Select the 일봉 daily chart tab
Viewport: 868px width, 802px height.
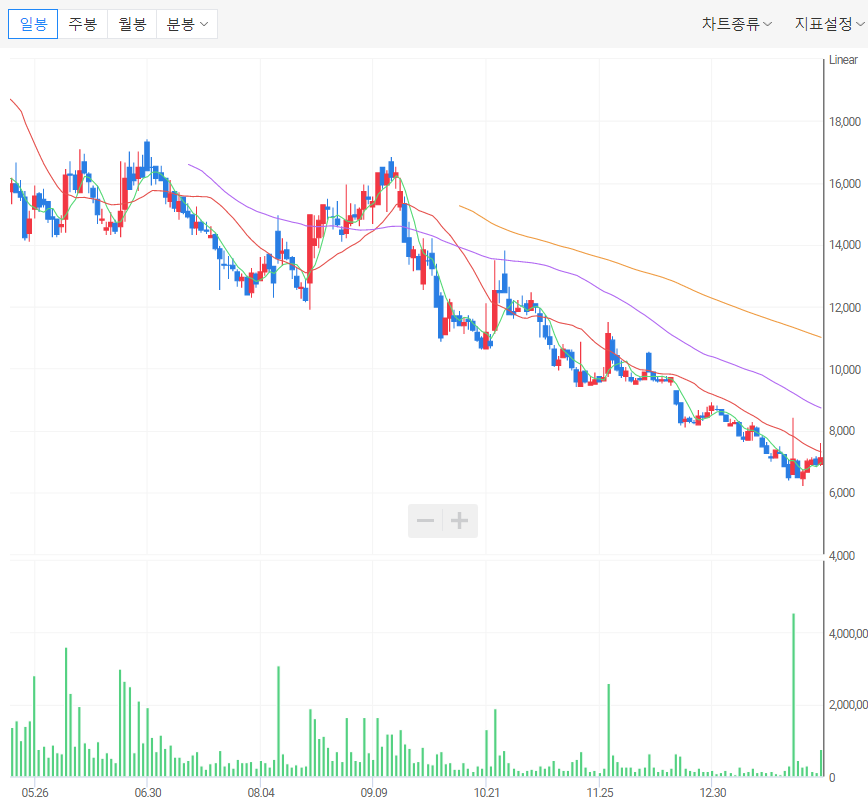click(x=33, y=24)
